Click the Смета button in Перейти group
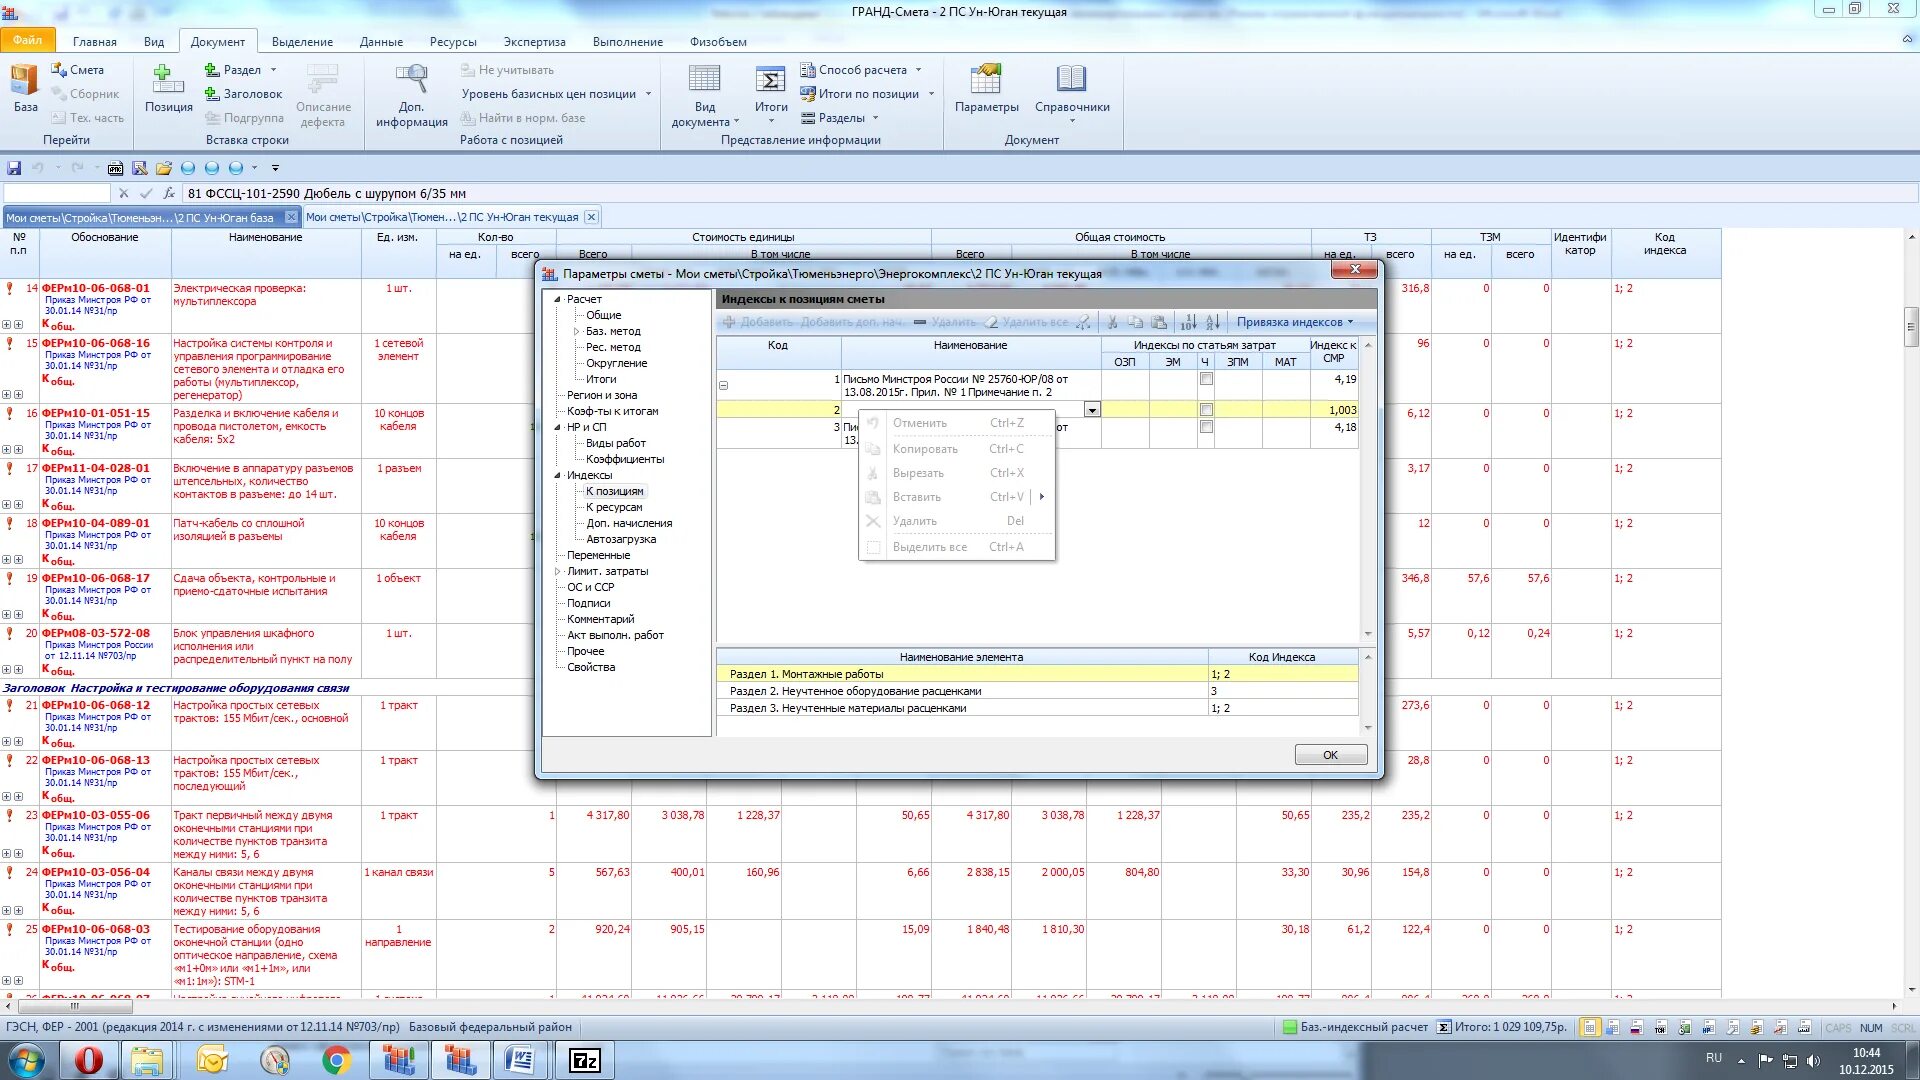 pos(77,70)
